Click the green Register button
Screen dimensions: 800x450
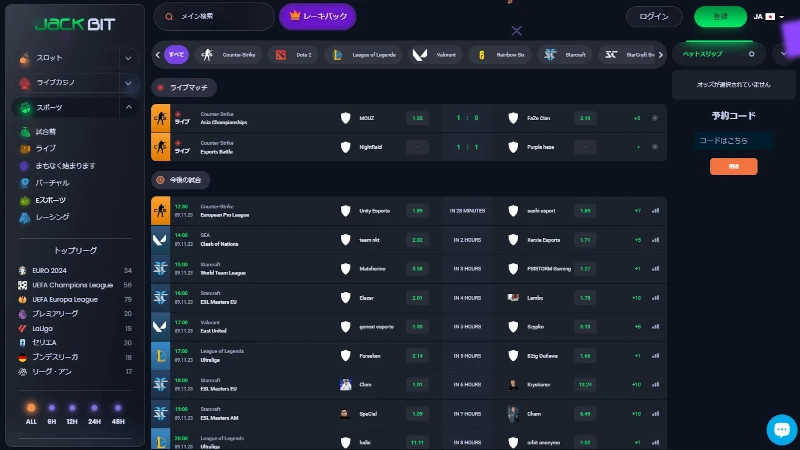coord(720,16)
